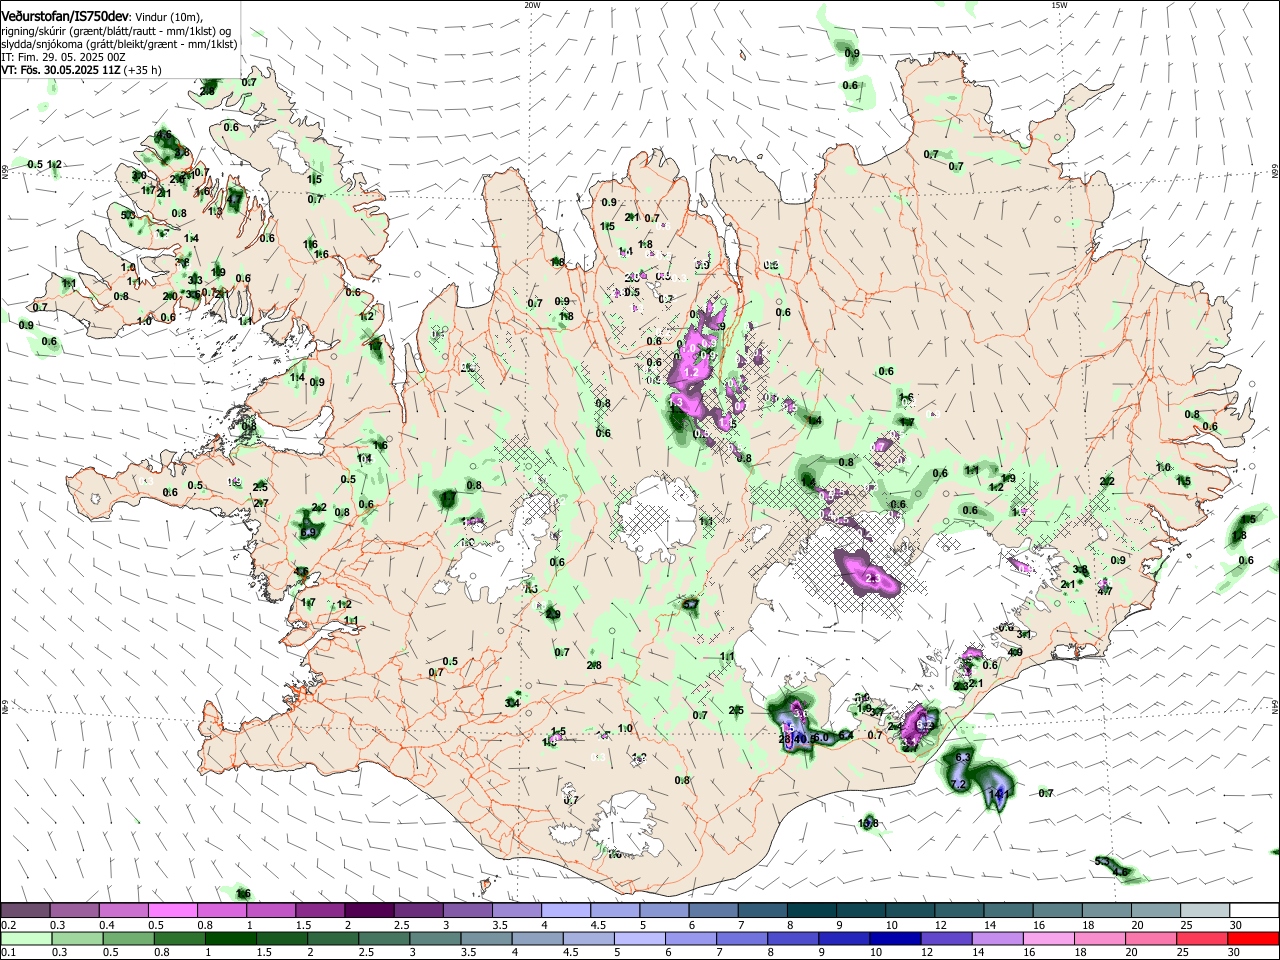Click the 4.7 precipitation value on east coast
Viewport: 1280px width, 960px height.
1105,591
